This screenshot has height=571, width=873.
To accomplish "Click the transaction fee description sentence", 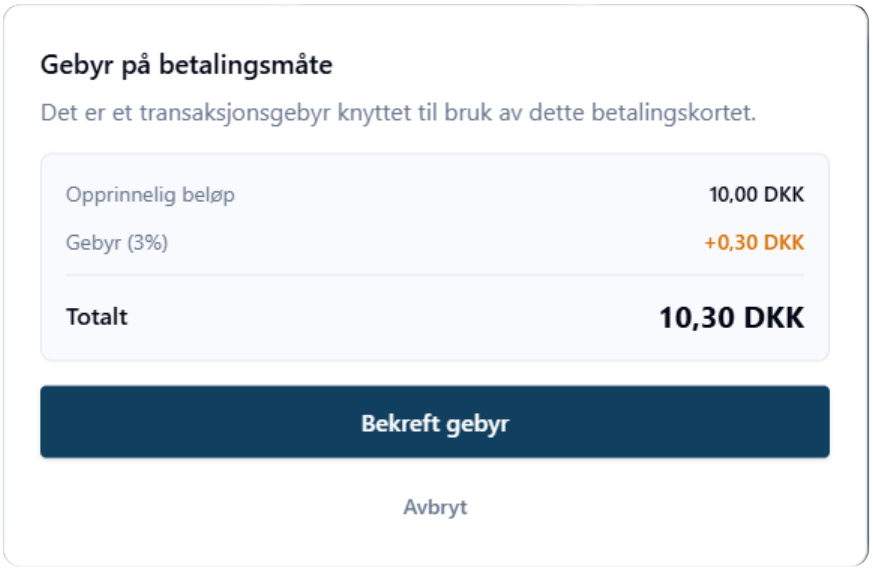I will click(x=398, y=112).
